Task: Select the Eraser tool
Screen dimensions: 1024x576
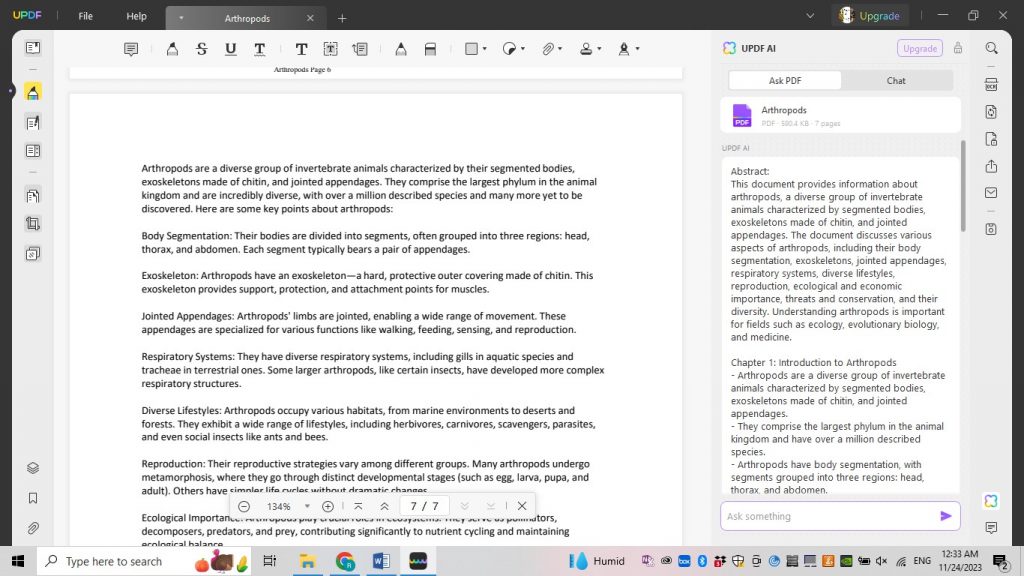Action: tap(428, 48)
